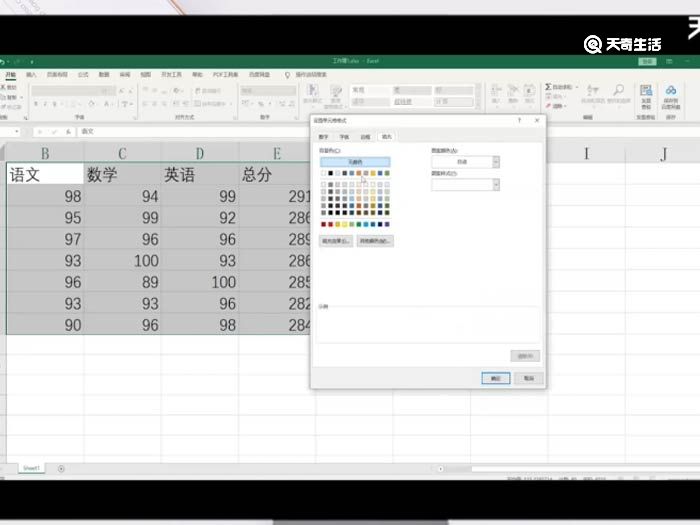700x525 pixels.
Task: Click the dialog help question mark
Action: click(519, 121)
